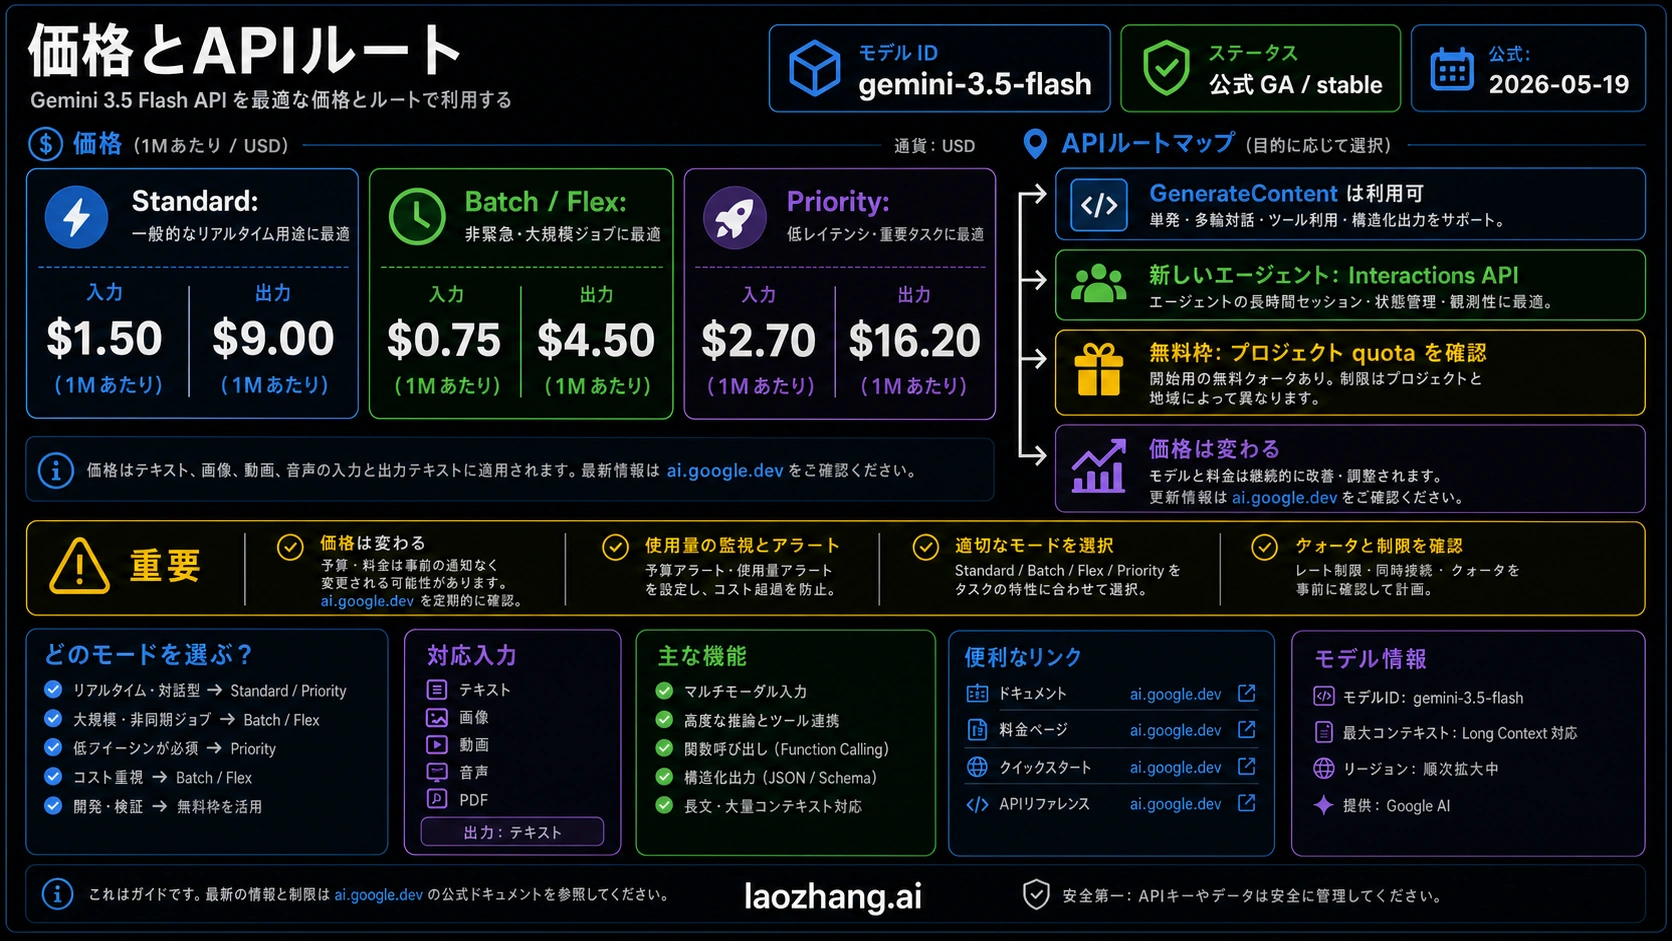Screen dimensions: 1672x941
Task: Open ai.google.dev link in the footer note
Action: (x=378, y=895)
